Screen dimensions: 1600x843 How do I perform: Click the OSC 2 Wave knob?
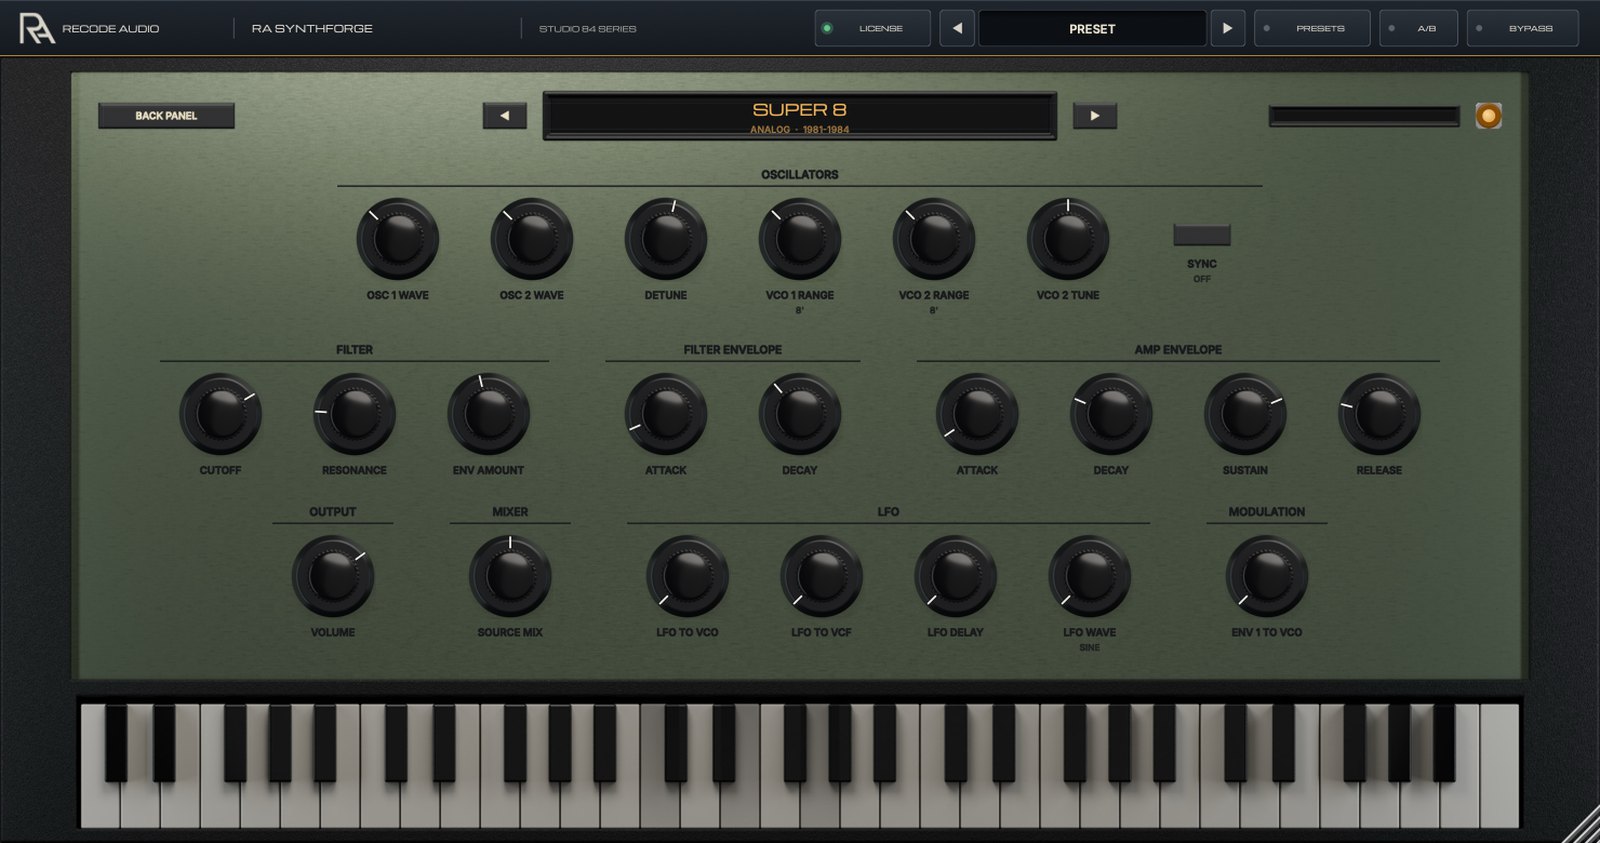coord(532,239)
